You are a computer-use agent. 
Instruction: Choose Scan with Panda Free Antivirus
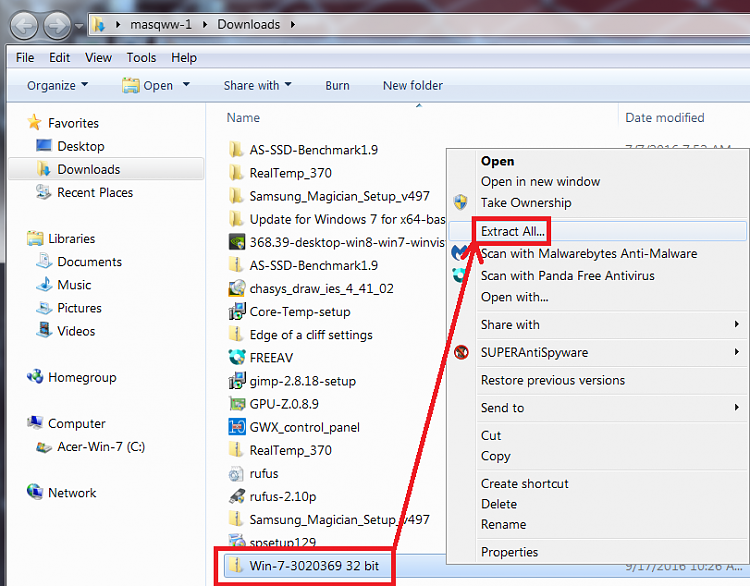coord(567,276)
